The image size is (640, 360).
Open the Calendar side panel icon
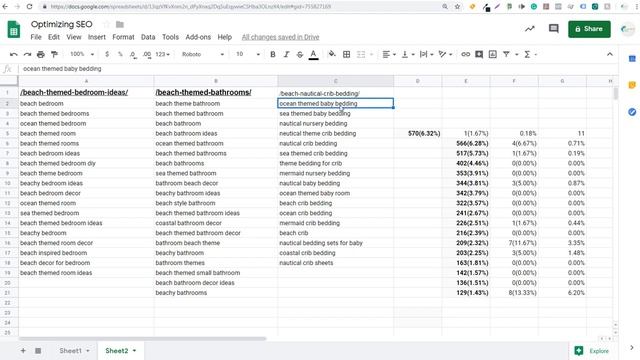pos(632,59)
